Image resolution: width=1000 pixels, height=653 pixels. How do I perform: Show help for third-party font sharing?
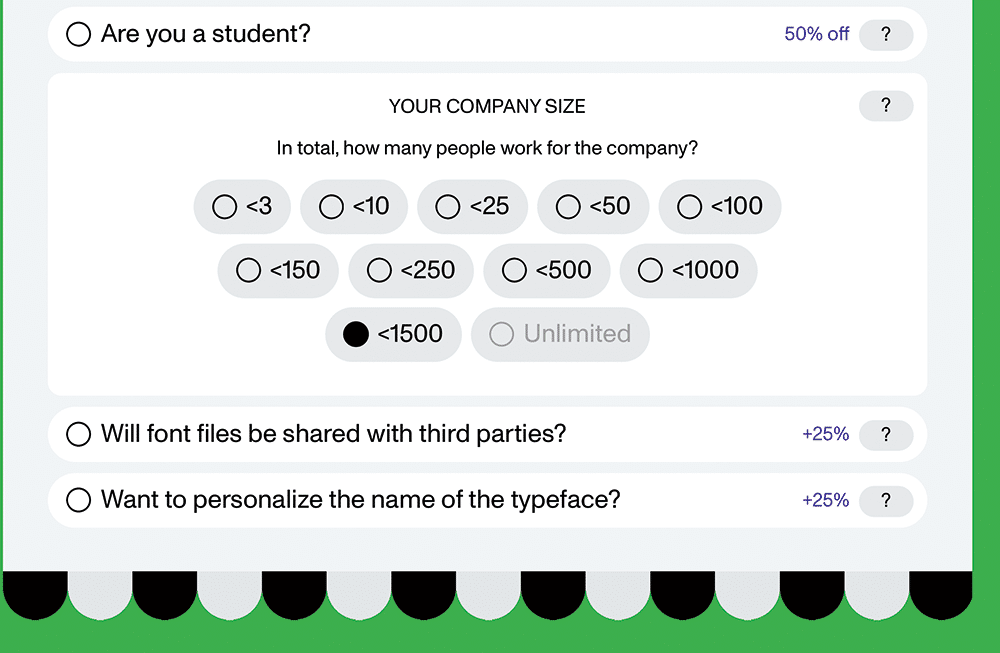pos(885,435)
